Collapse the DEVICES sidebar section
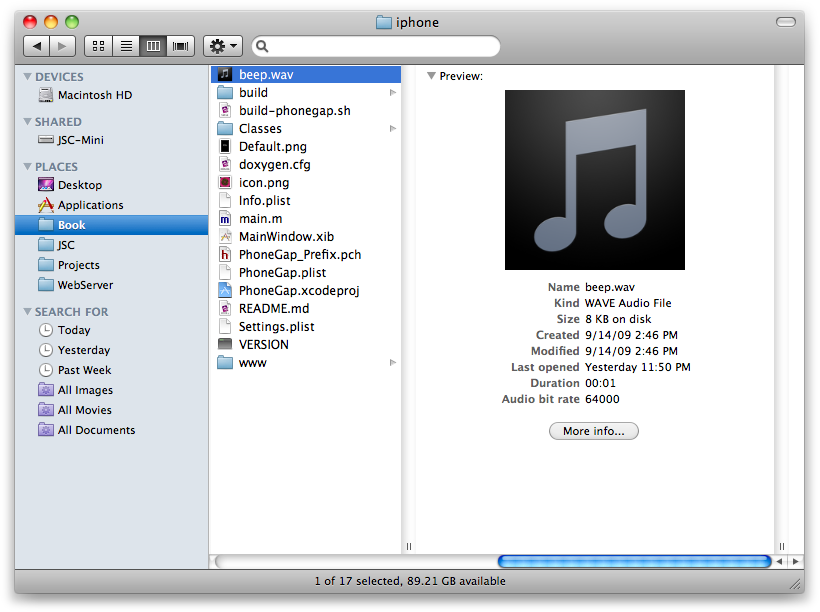The height and width of the screenshot is (612, 820). tap(27, 77)
